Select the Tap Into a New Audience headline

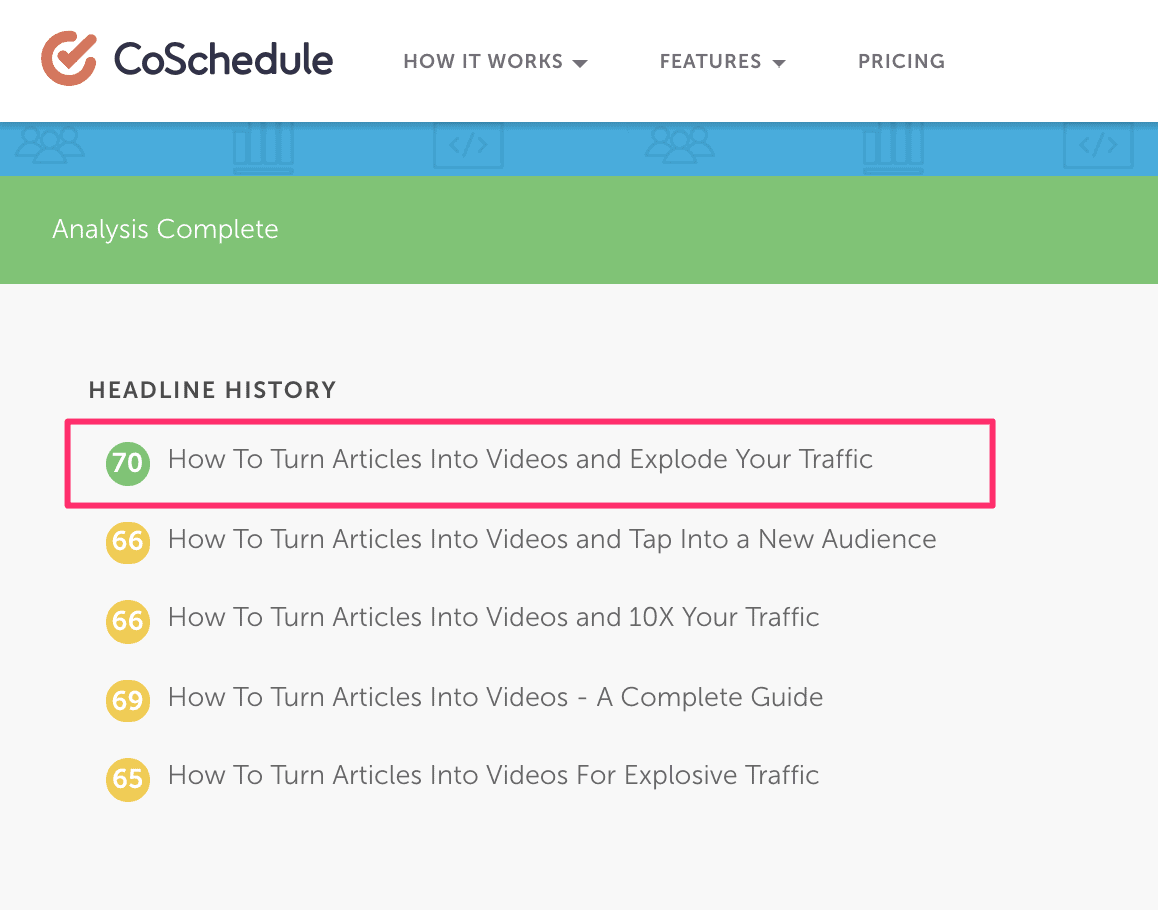point(552,540)
